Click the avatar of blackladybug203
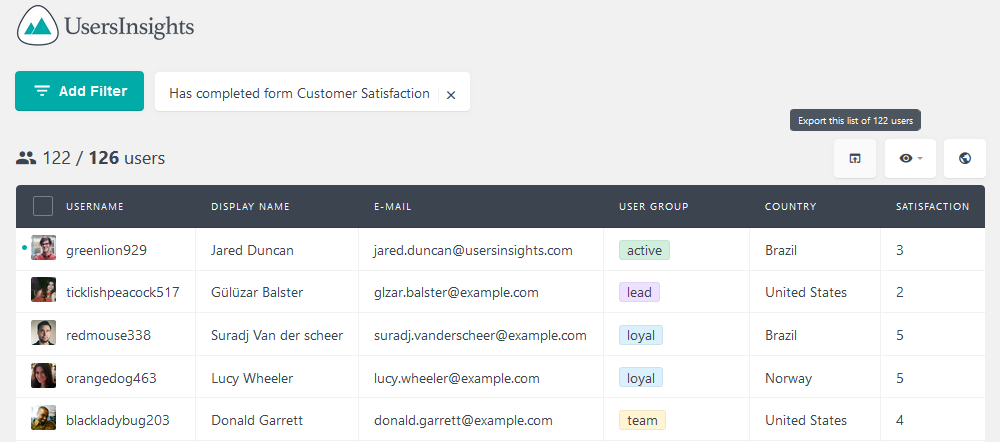Screen dimensions: 1000x442 [x=43, y=418]
